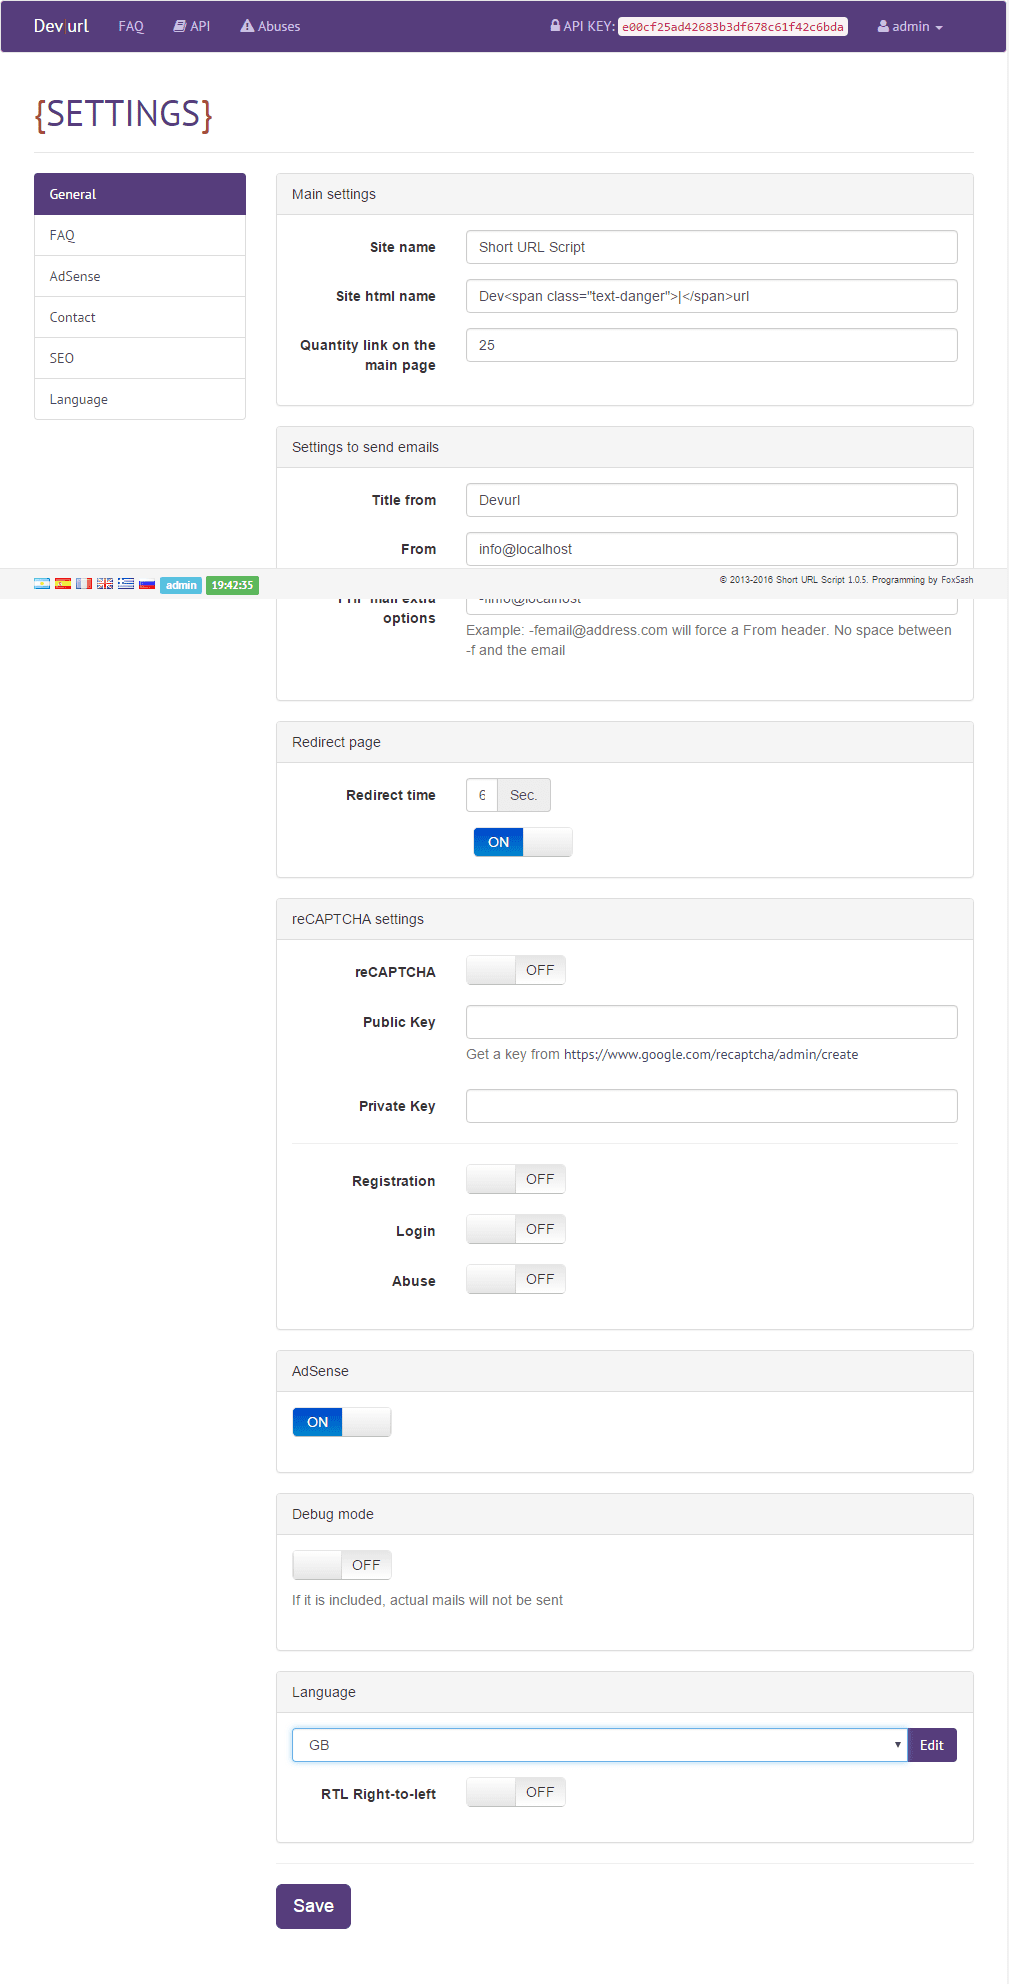
Task: Toggle the RTL Right-to-left switch
Action: pyautogui.click(x=516, y=1792)
